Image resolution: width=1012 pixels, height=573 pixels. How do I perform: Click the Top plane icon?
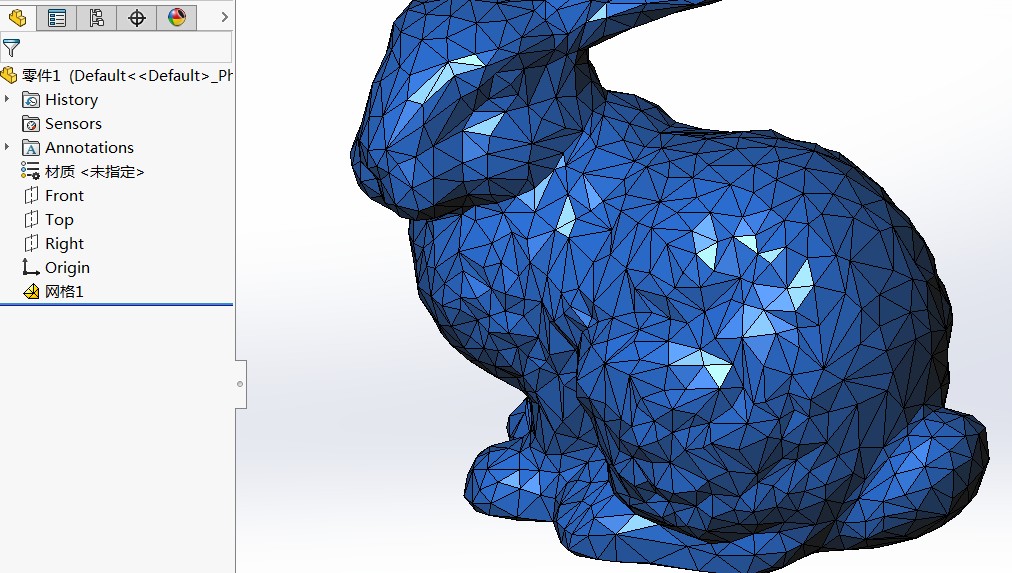coord(31,219)
